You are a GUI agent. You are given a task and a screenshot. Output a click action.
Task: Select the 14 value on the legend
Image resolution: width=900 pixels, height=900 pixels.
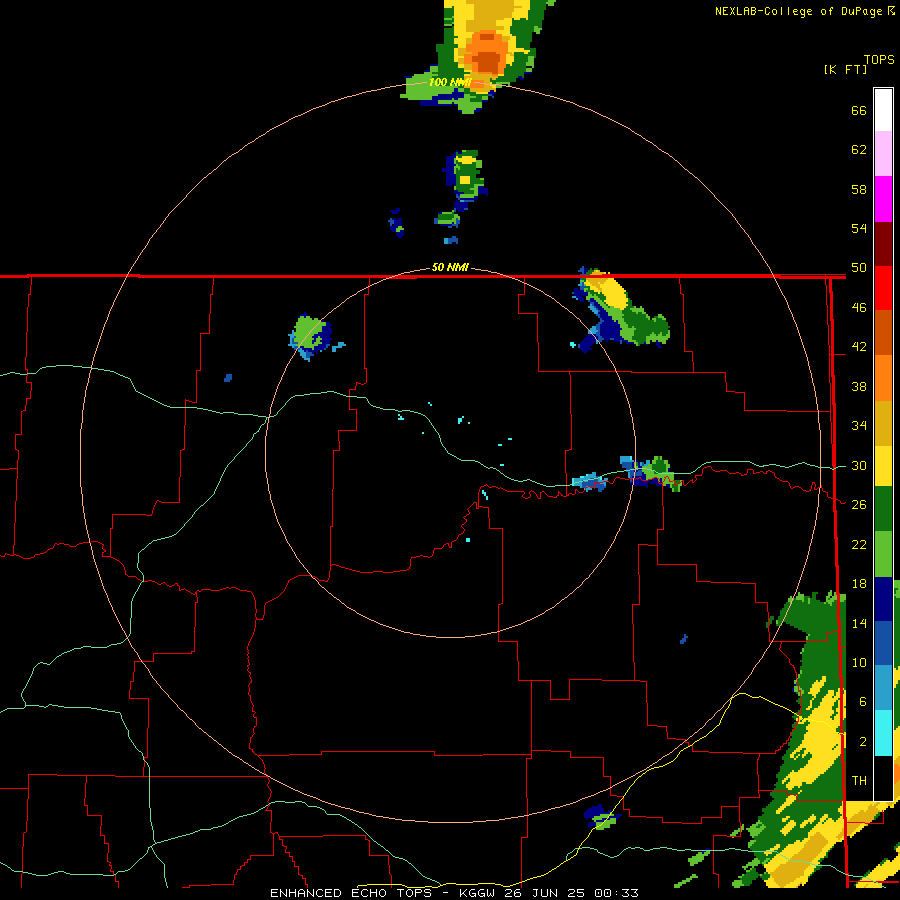pos(859,623)
